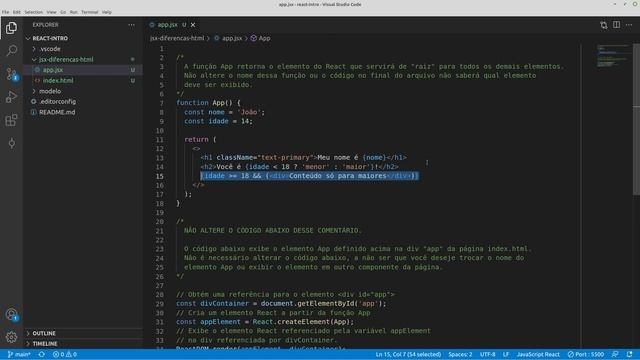Open the View menu
This screenshot has width=640, height=360.
(x=51, y=12)
